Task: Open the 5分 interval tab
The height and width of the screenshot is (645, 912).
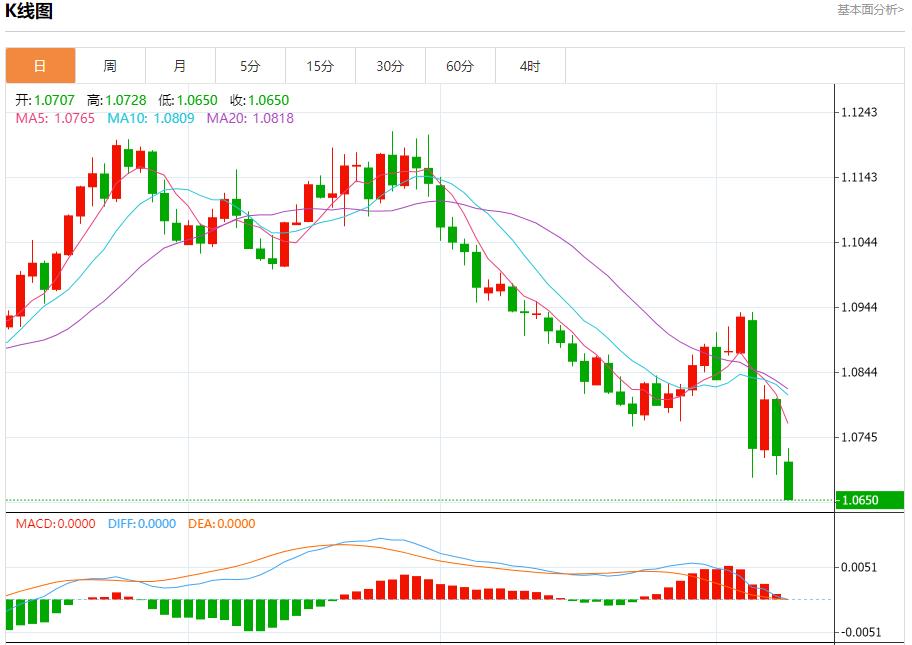Action: point(250,66)
